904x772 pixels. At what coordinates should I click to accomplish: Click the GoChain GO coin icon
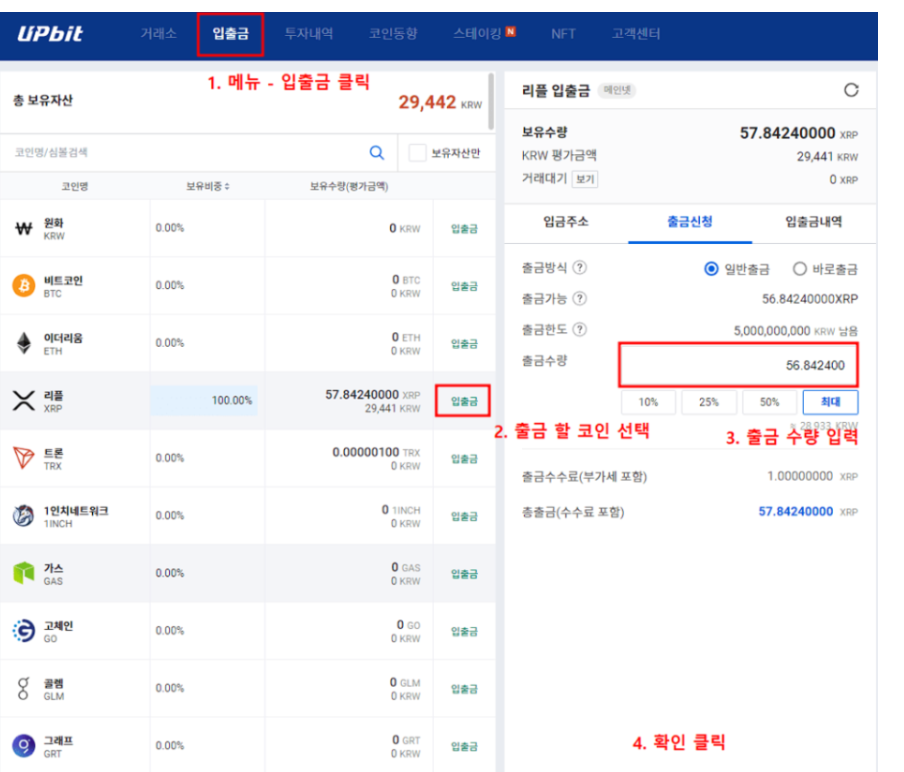click(x=24, y=631)
